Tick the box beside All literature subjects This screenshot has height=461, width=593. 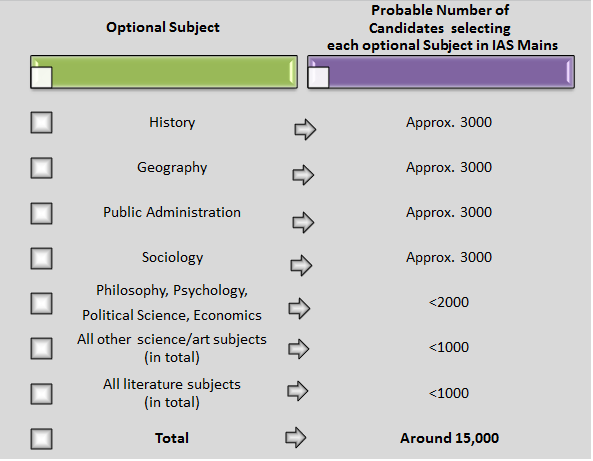pos(41,394)
